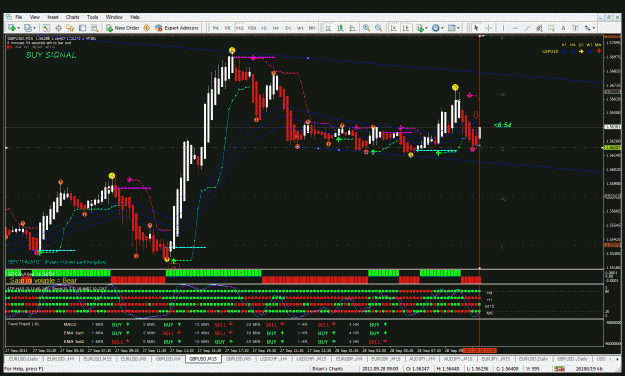Zoom in on the chart
625x376 pixels.
pyautogui.click(x=366, y=28)
